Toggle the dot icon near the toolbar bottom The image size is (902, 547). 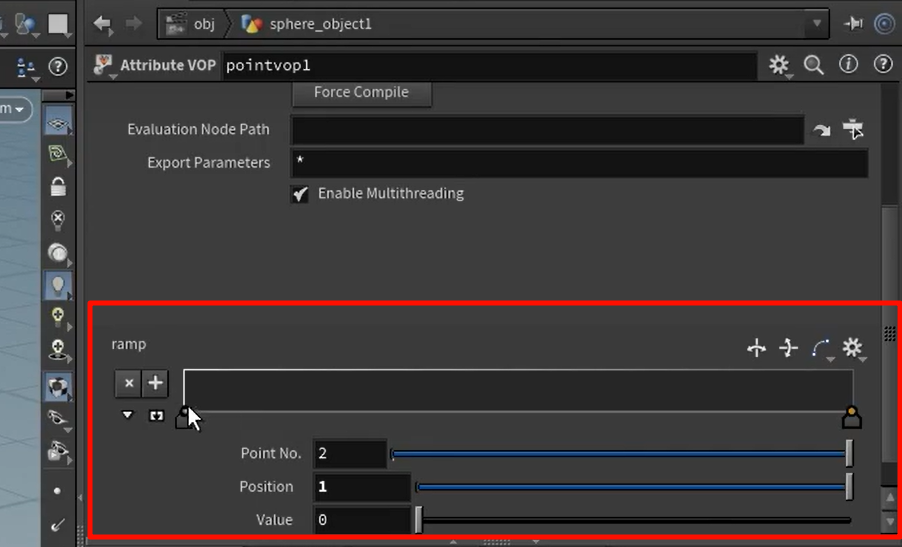click(x=57, y=491)
